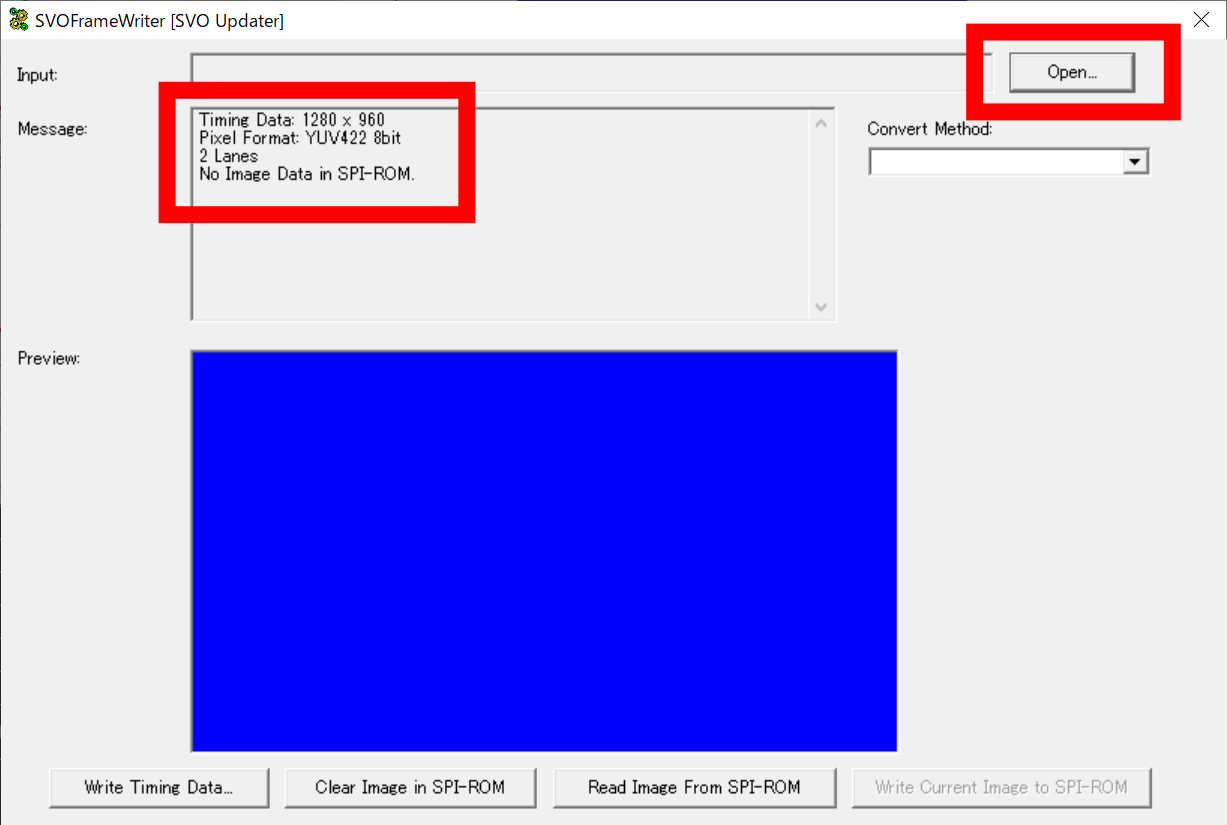Viewport: 1227px width, 825px height.
Task: Click the 'Input:' label
Action: 38,75
